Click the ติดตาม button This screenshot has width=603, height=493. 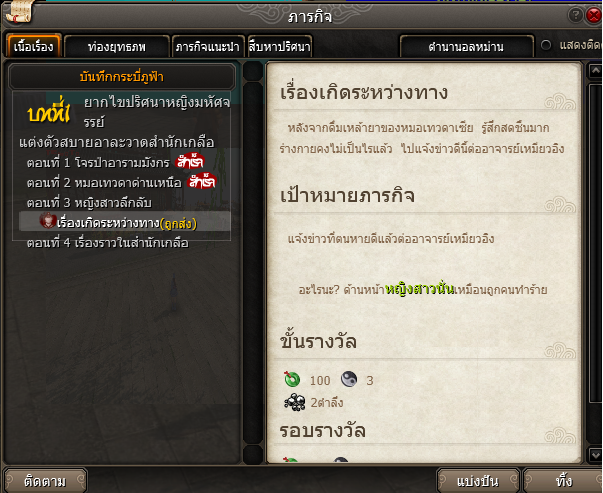[45, 481]
